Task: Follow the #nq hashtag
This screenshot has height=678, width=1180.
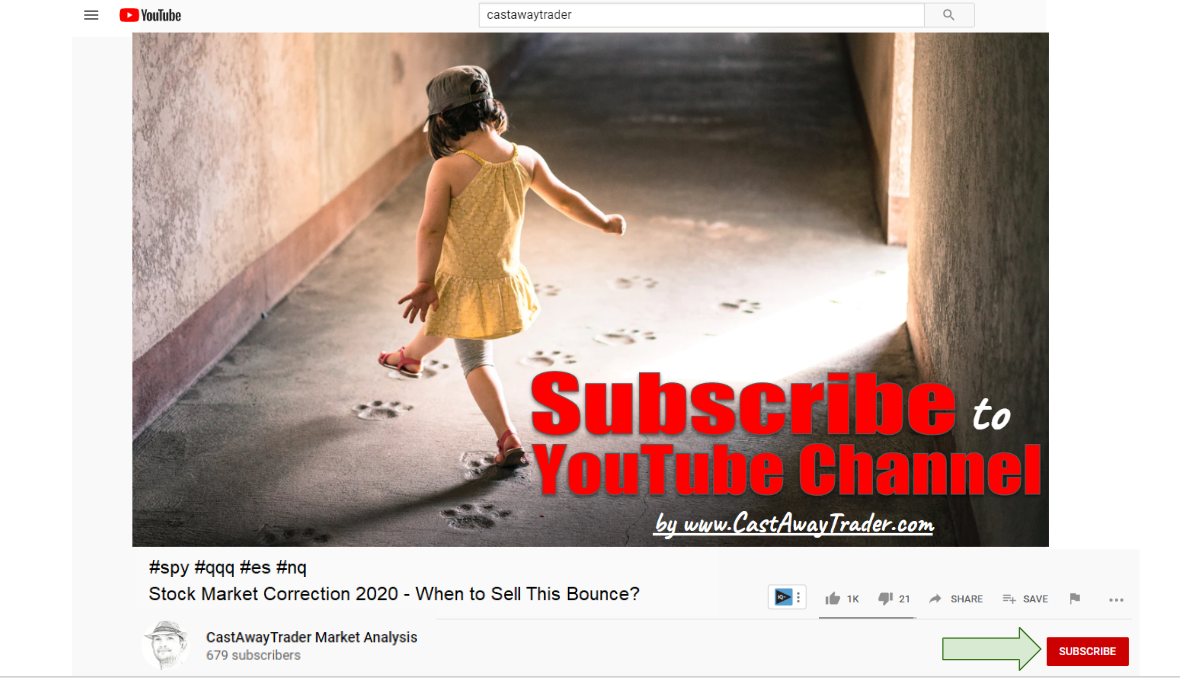Action: point(291,567)
